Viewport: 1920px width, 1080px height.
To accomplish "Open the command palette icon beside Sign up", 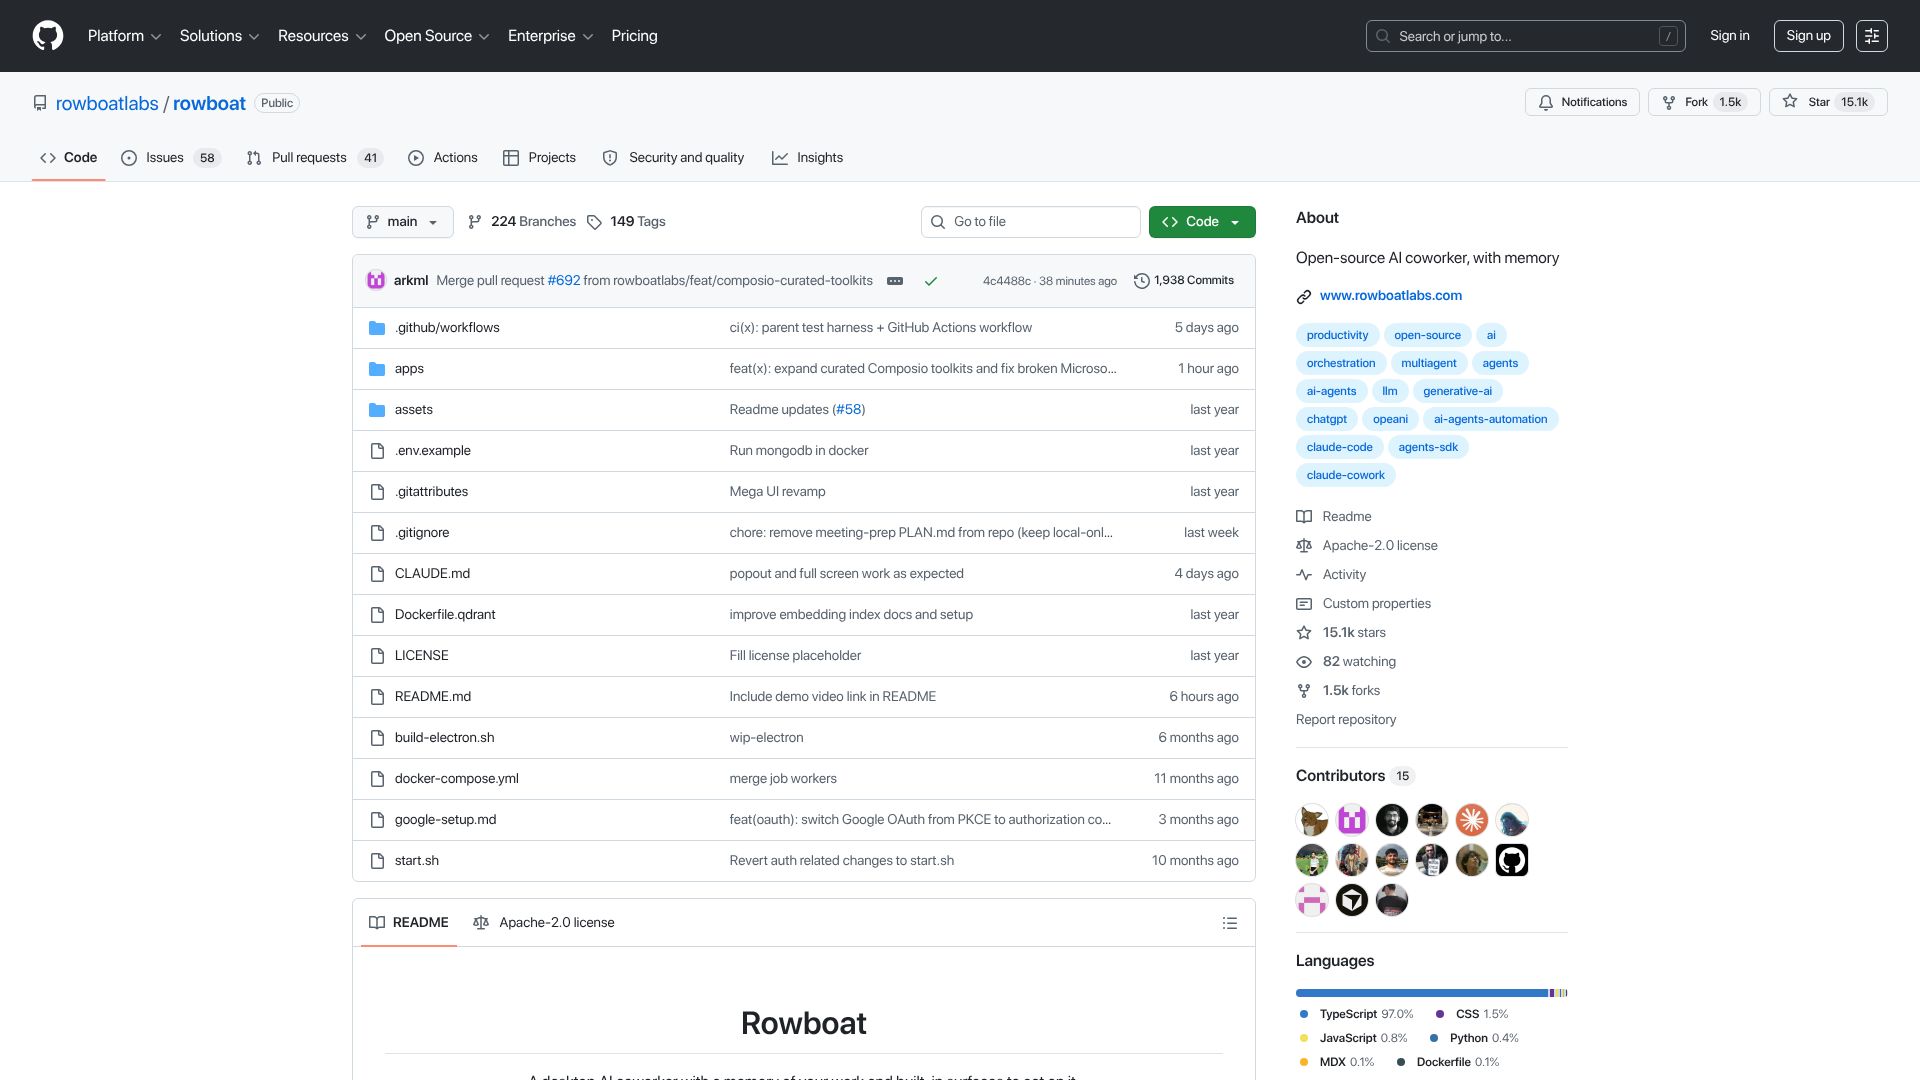I will pyautogui.click(x=1872, y=36).
